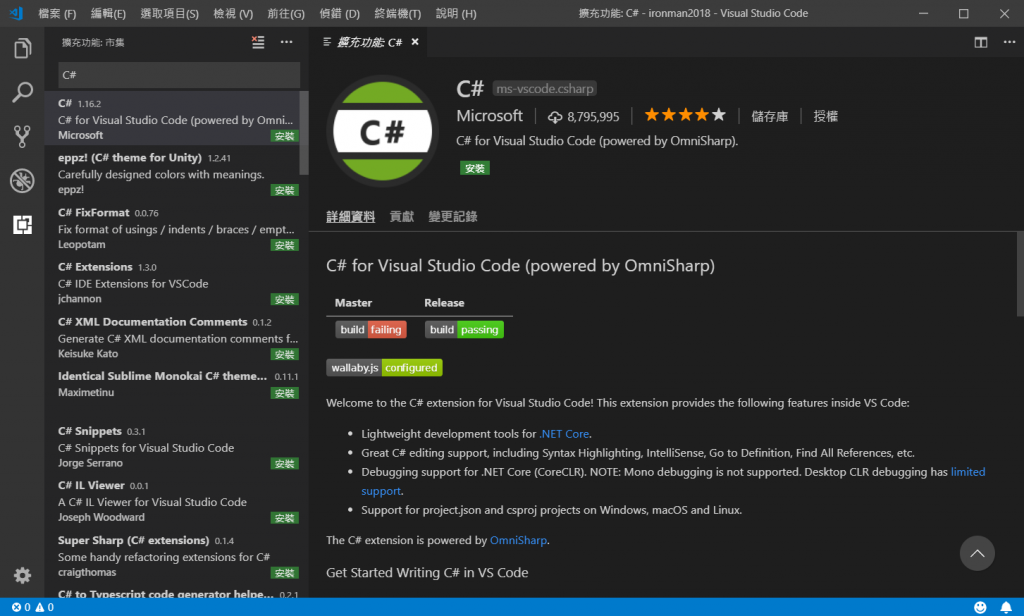The width and height of the screenshot is (1024, 616).
Task: Open the Source Control view
Action: (22, 137)
